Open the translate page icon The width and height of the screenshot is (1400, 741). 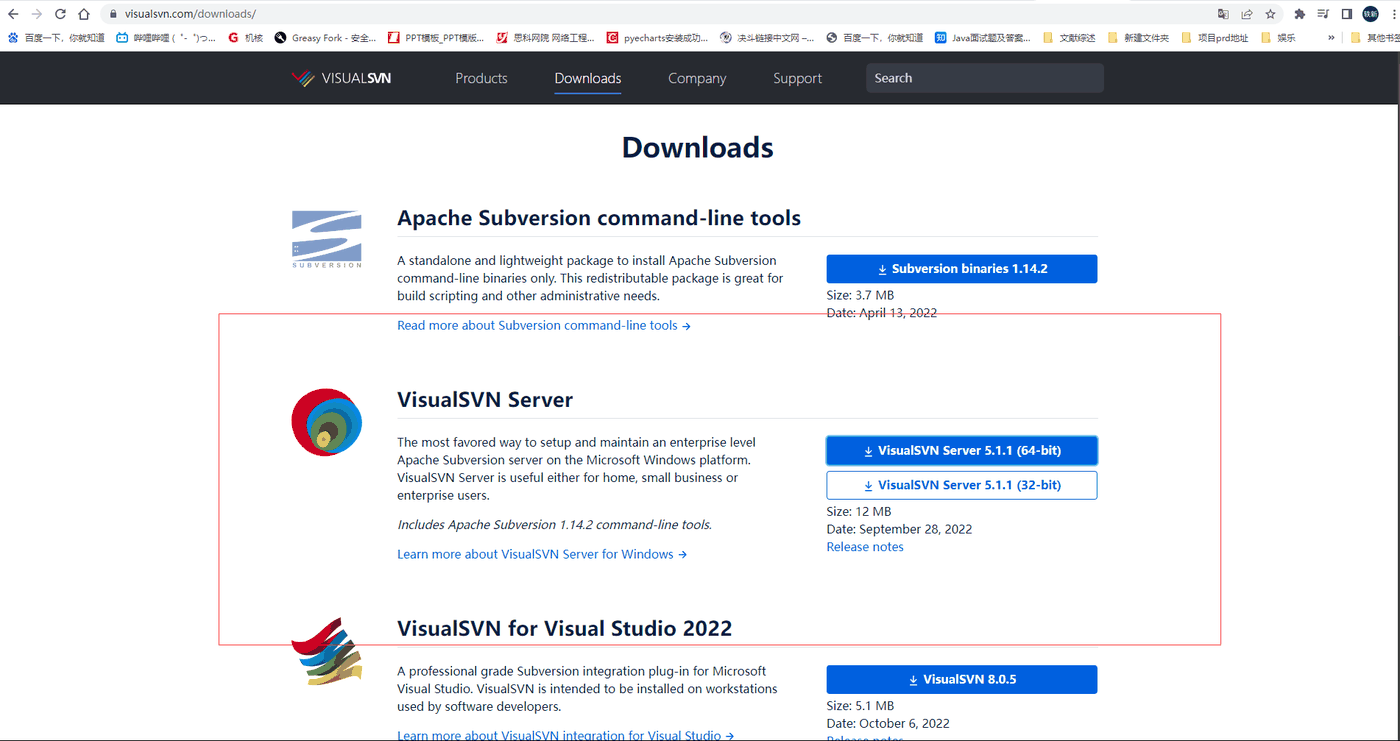[1223, 14]
